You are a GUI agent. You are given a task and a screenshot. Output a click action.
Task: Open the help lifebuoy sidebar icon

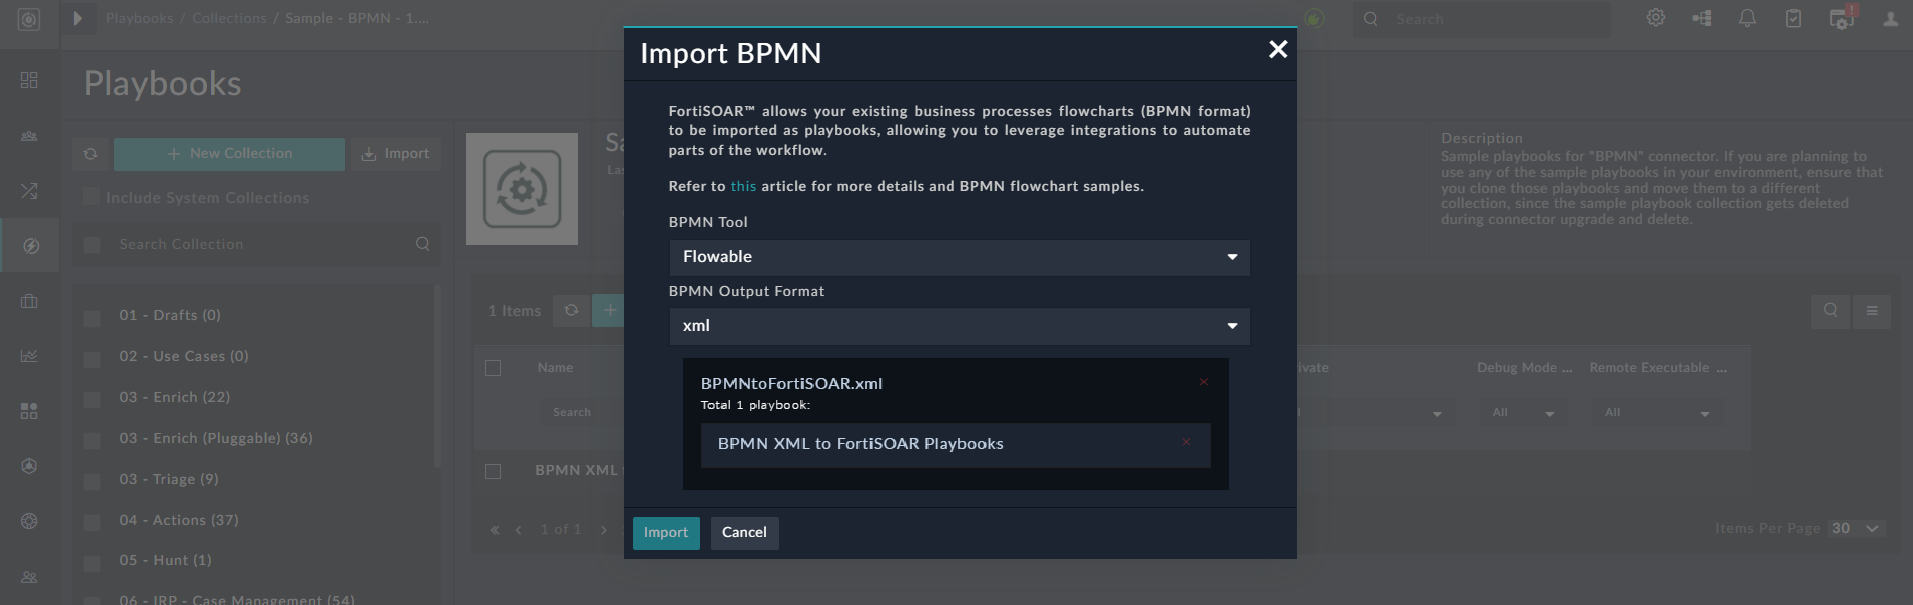29,521
